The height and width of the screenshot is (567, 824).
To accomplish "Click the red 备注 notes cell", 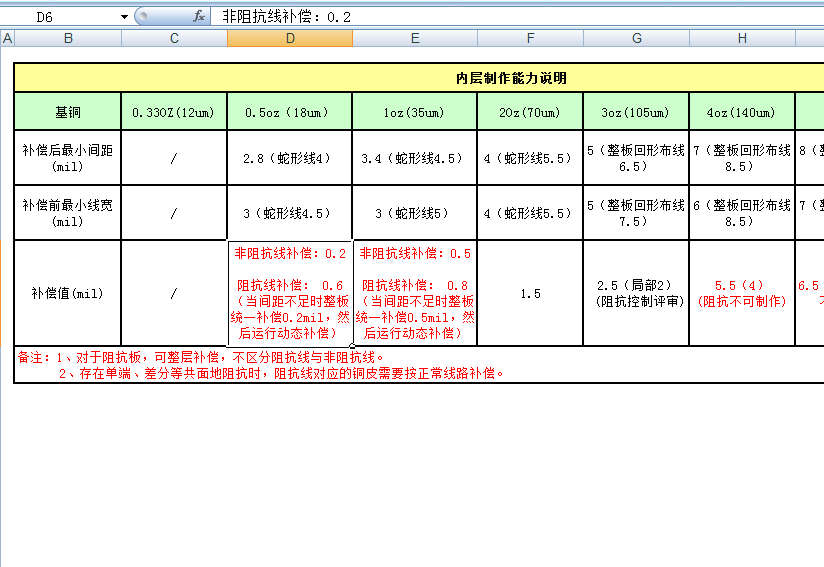I will pos(419,365).
